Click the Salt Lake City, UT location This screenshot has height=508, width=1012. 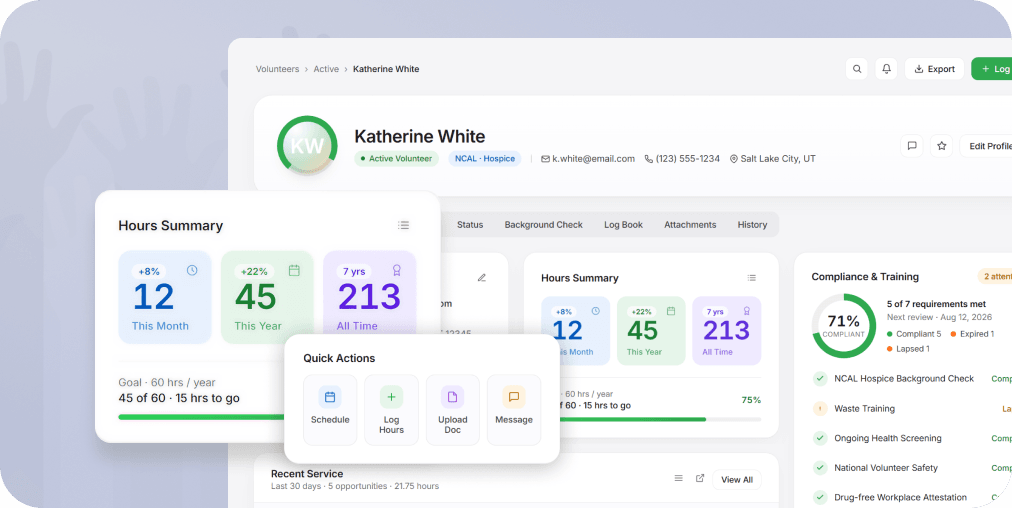pyautogui.click(x=773, y=158)
